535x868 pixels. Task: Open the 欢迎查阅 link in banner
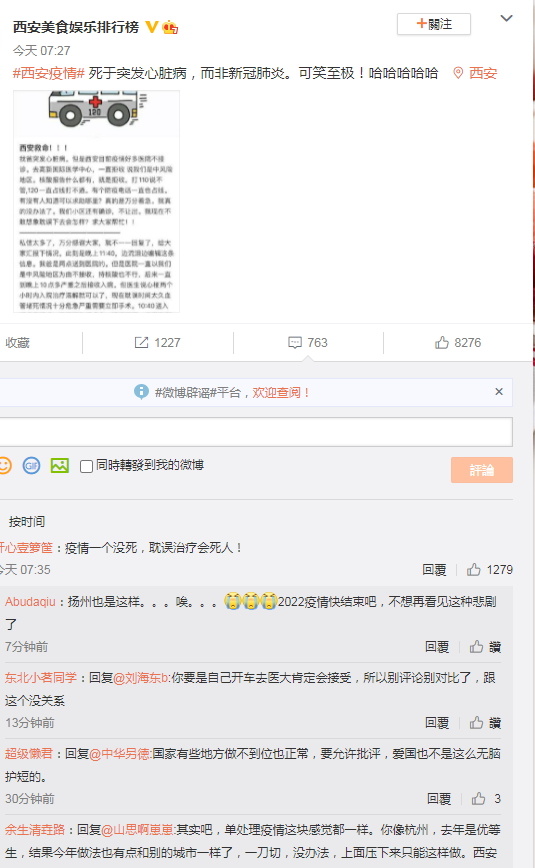click(281, 392)
